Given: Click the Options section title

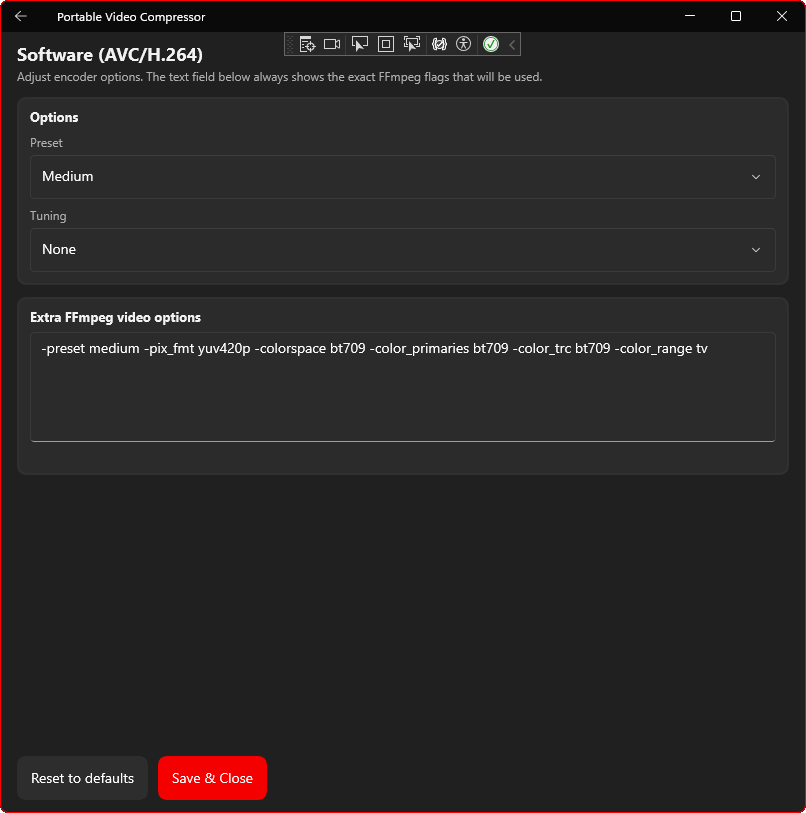Looking at the screenshot, I should pos(54,118).
